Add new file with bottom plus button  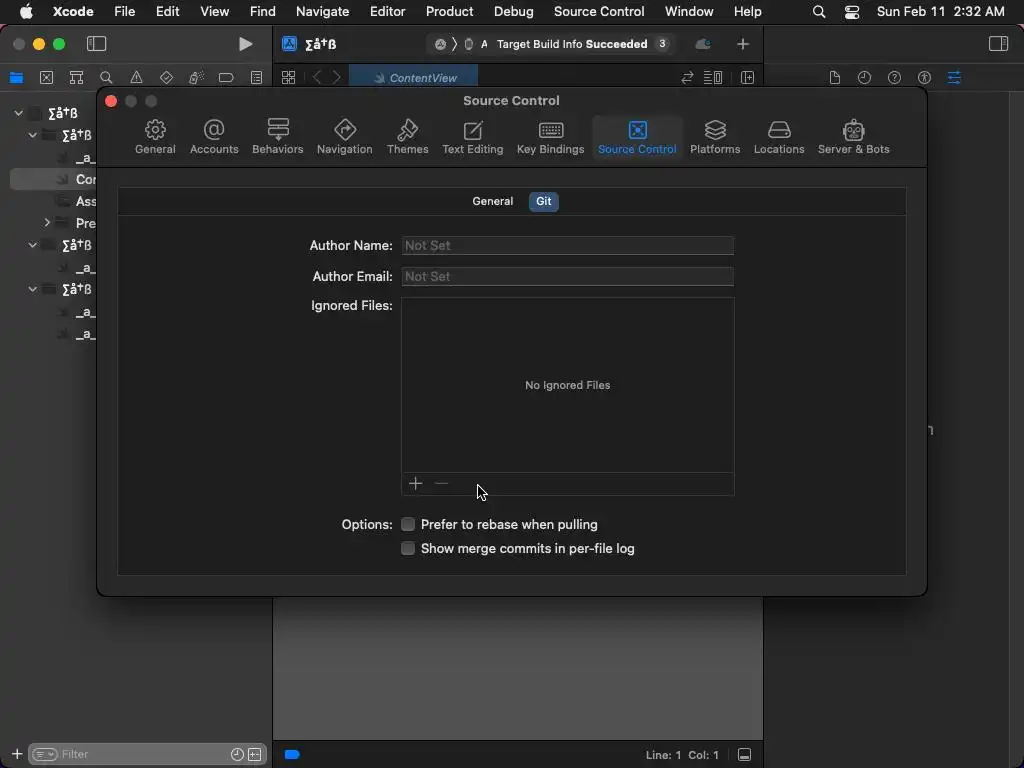click(17, 754)
